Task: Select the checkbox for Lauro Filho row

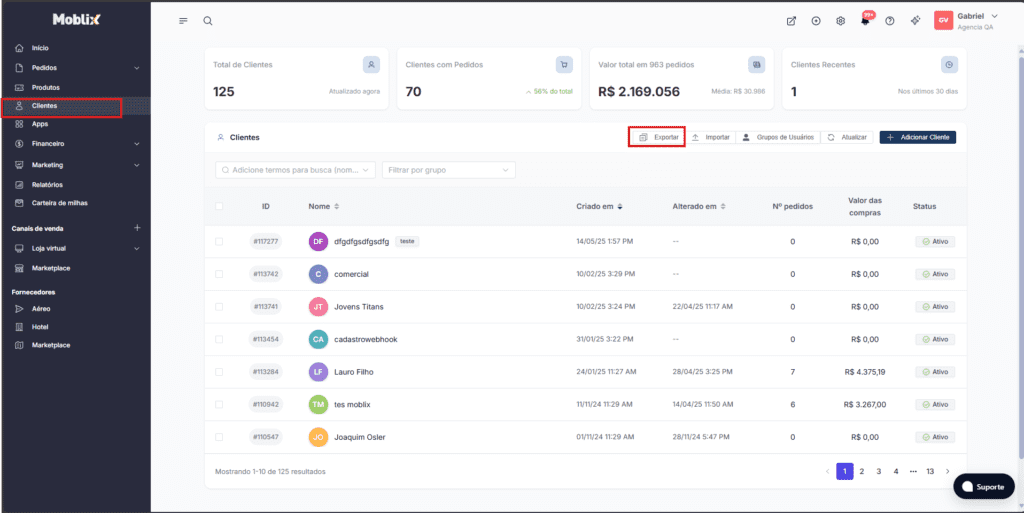Action: coord(220,372)
